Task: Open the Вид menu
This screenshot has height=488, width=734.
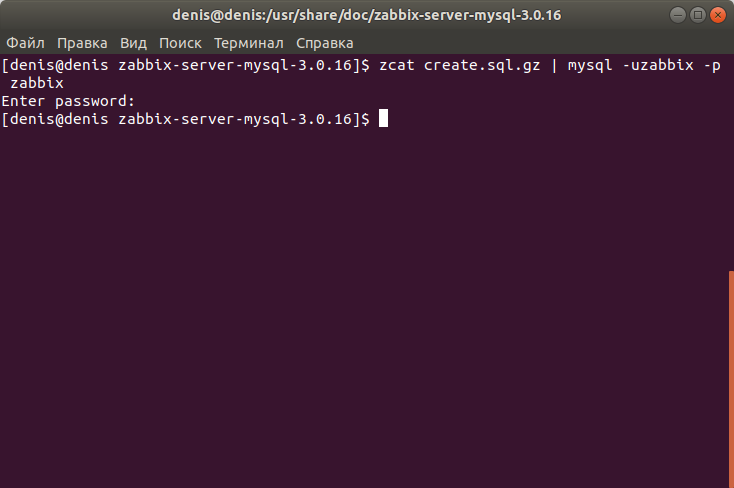Action: point(133,43)
